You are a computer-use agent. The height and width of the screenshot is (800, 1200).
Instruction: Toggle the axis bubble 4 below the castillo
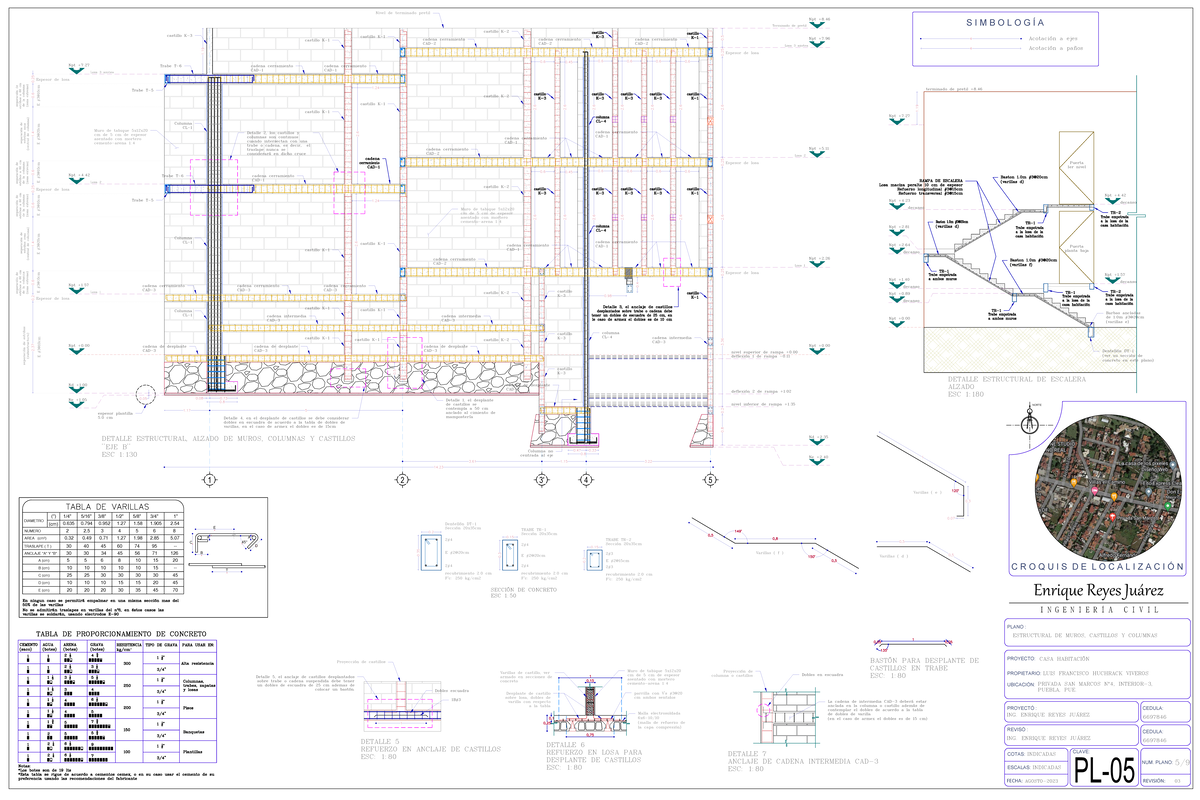click(x=584, y=481)
